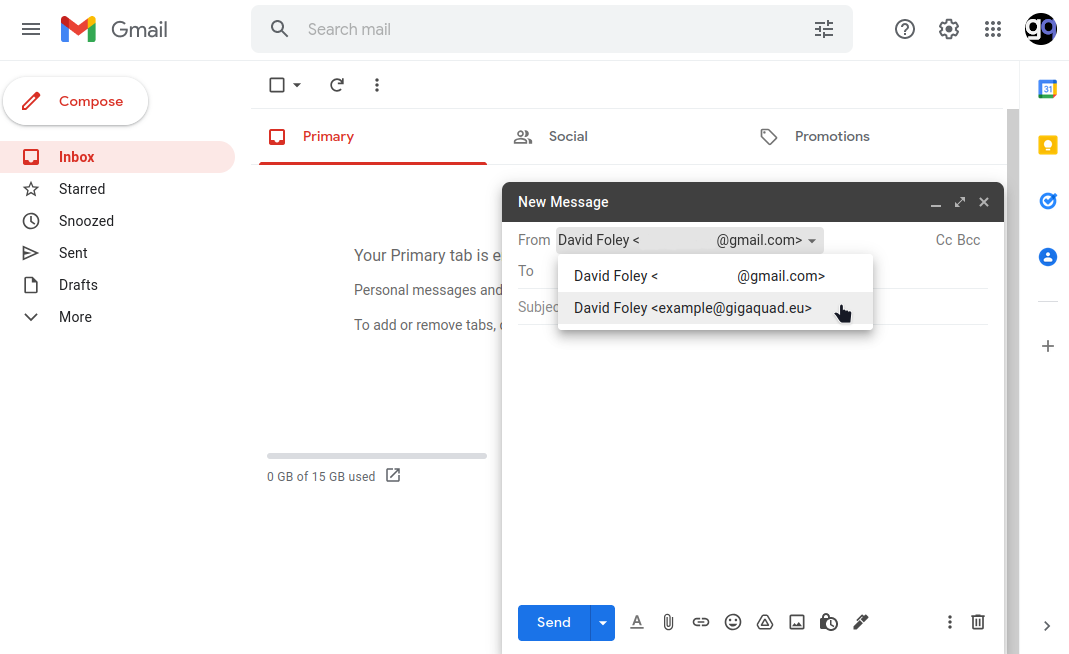Viewport: 1069px width, 654px height.
Task: Insert a photo into the message
Action: [797, 622]
